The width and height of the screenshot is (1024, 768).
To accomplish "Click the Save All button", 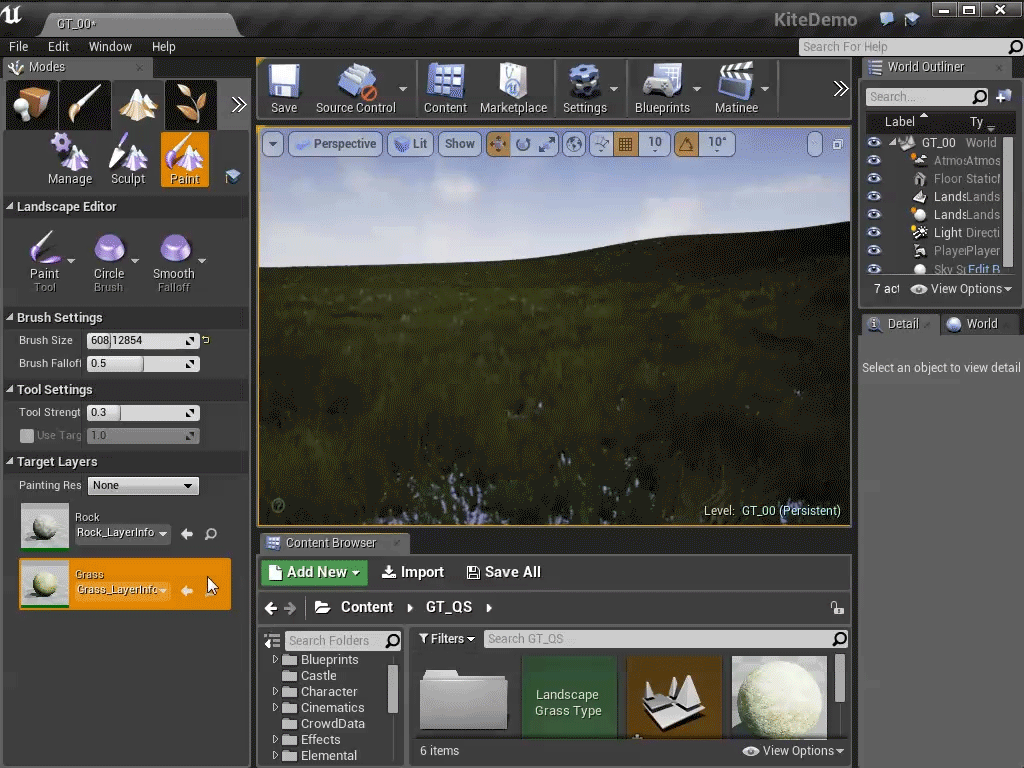I will pos(503,572).
